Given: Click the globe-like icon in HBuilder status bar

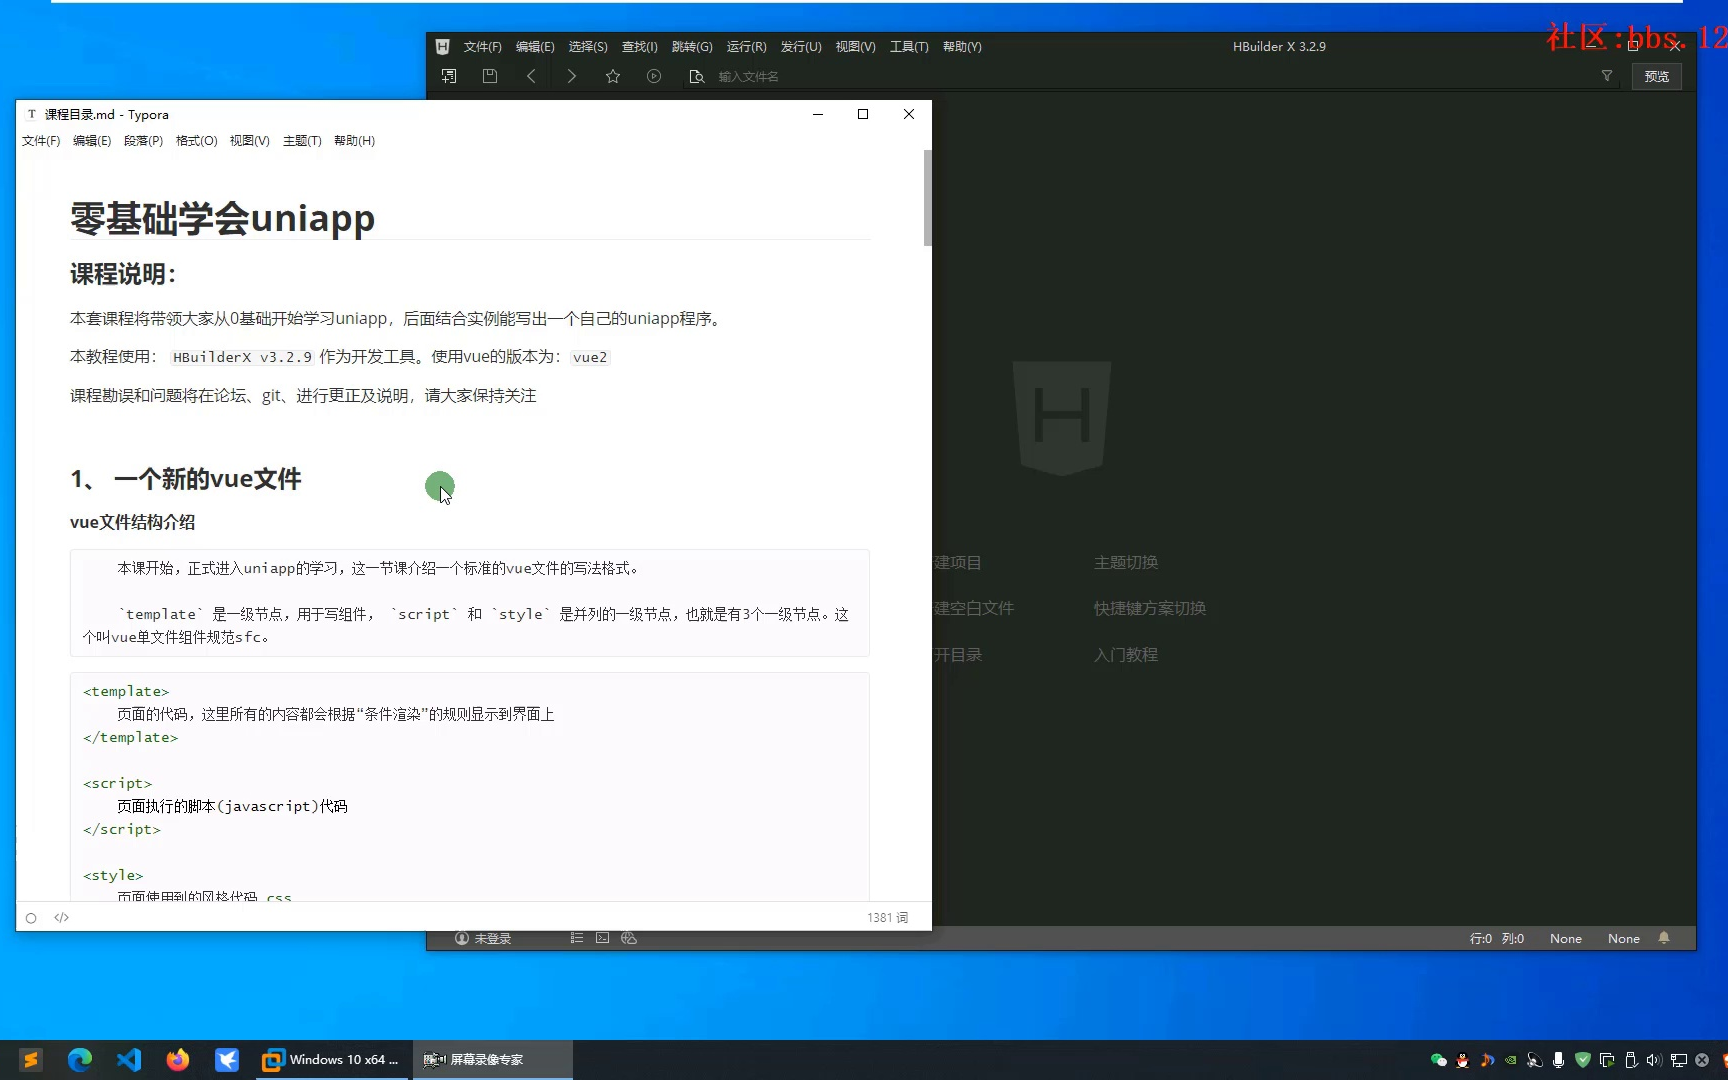Looking at the screenshot, I should point(629,938).
